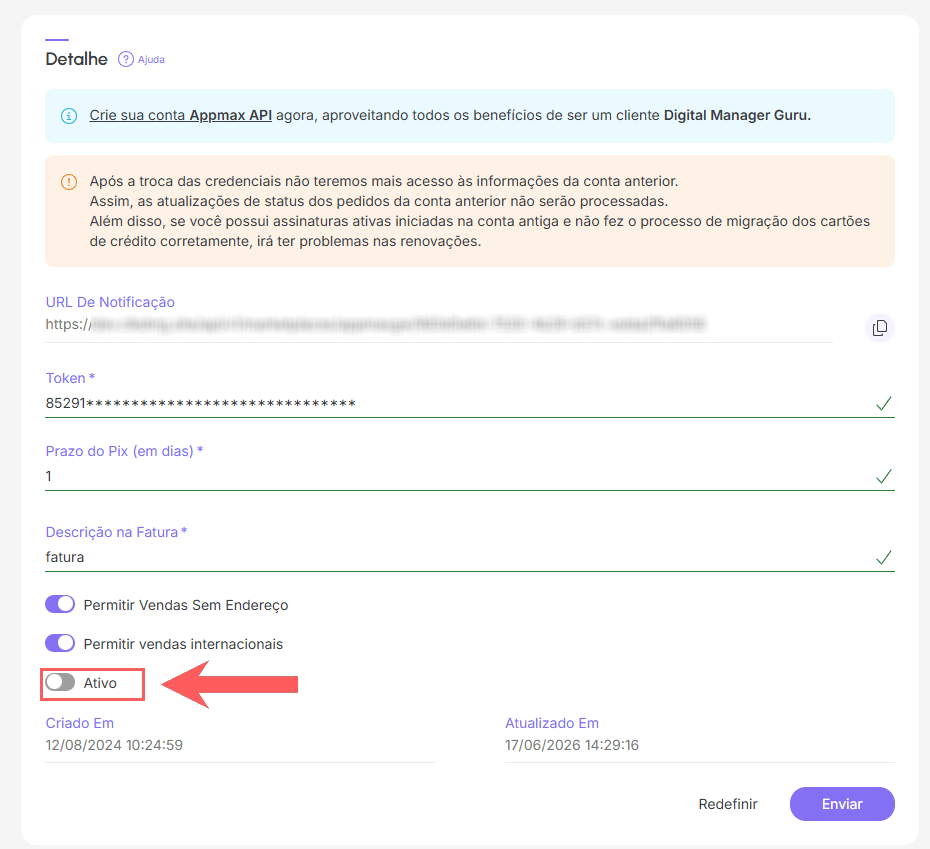Click the Descrição na Fatura green checkmark
This screenshot has width=930, height=849.
[883, 557]
